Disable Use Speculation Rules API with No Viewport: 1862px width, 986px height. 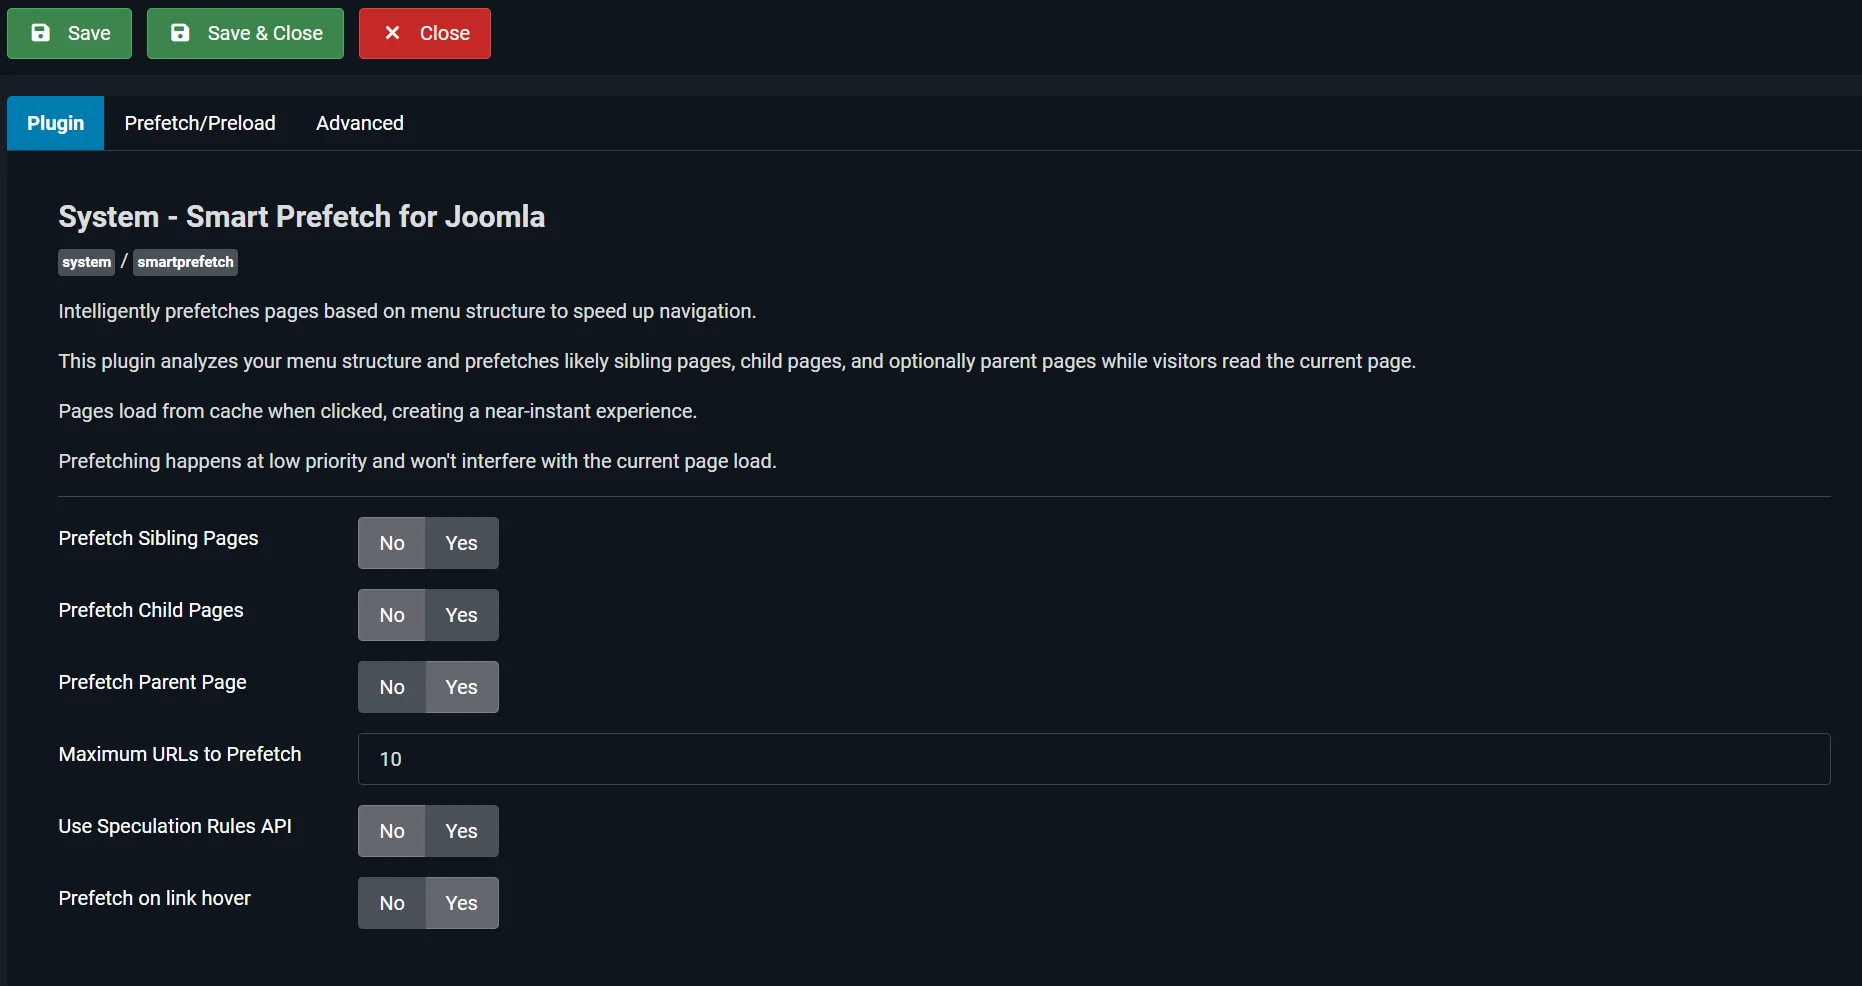tap(392, 831)
